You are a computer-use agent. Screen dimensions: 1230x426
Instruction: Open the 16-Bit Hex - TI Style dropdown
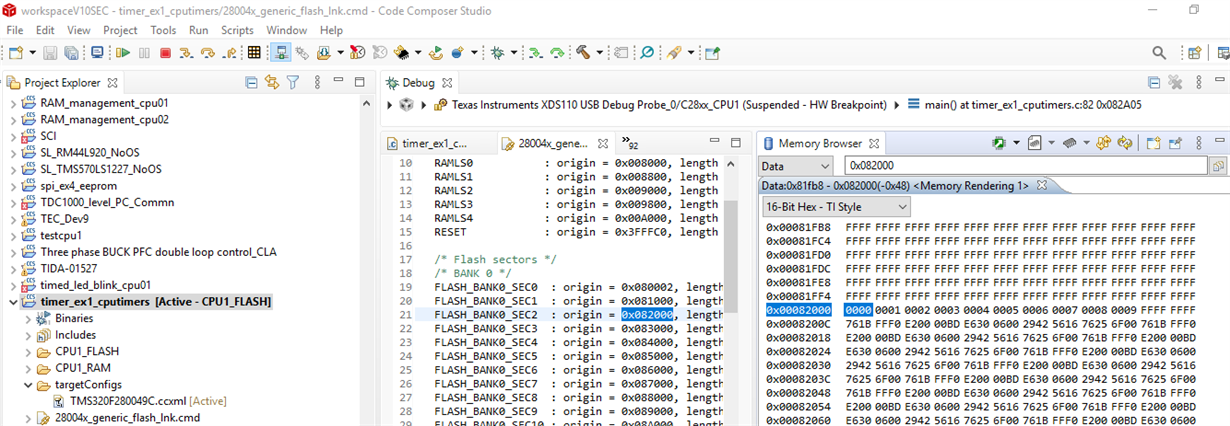(835, 206)
